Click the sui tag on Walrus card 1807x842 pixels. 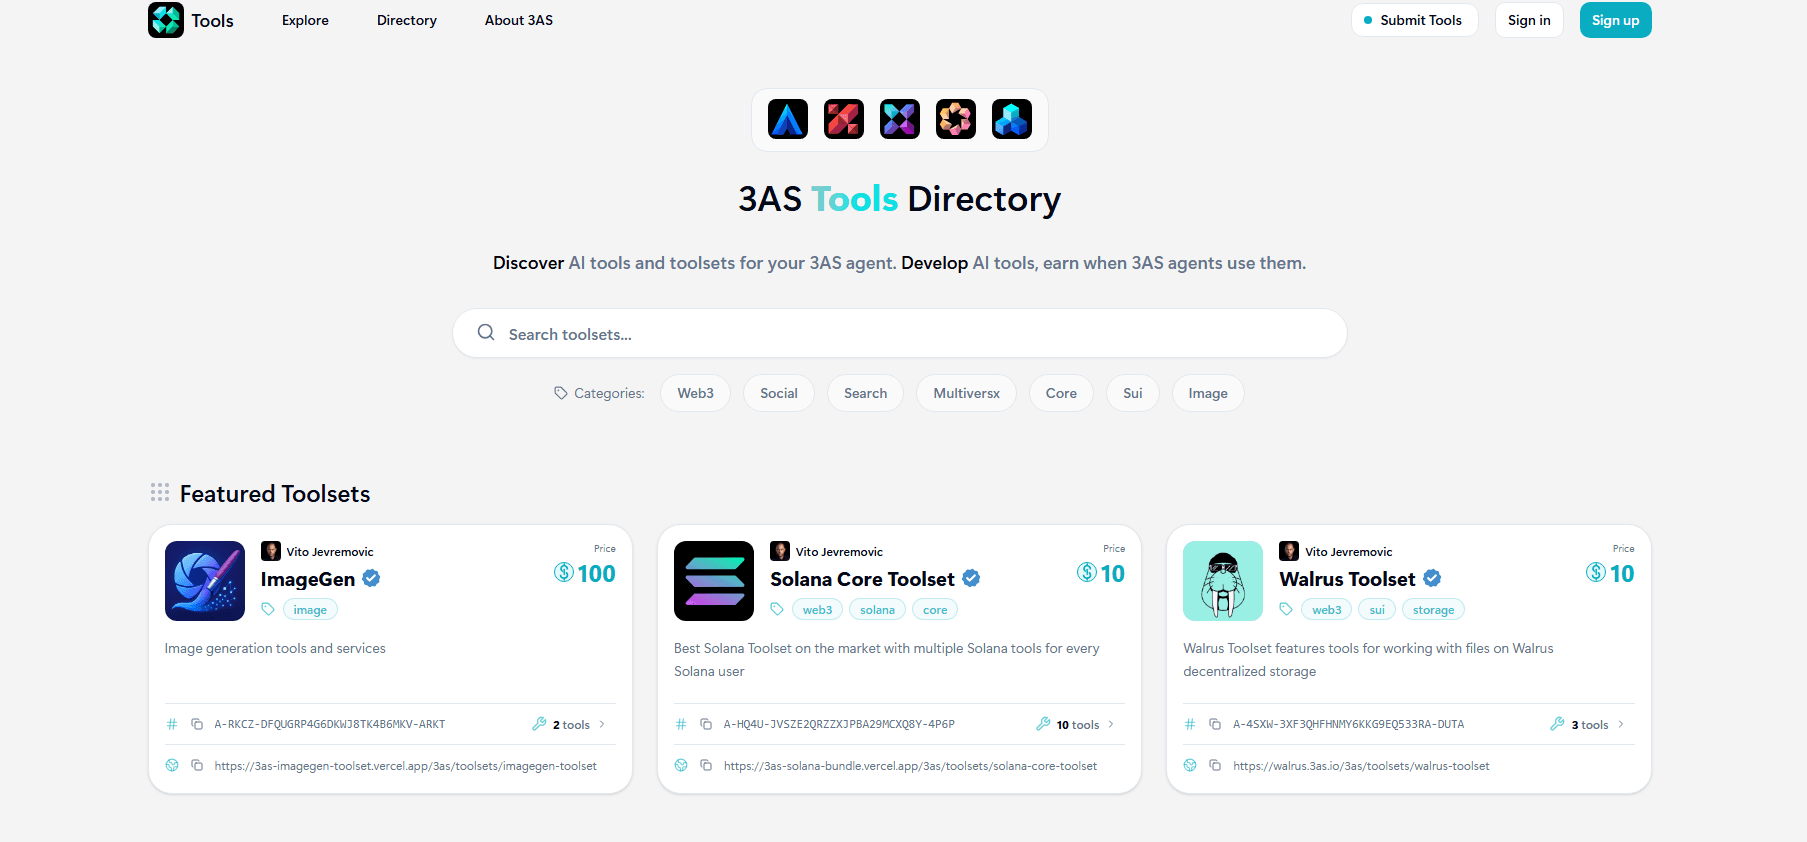point(1377,609)
